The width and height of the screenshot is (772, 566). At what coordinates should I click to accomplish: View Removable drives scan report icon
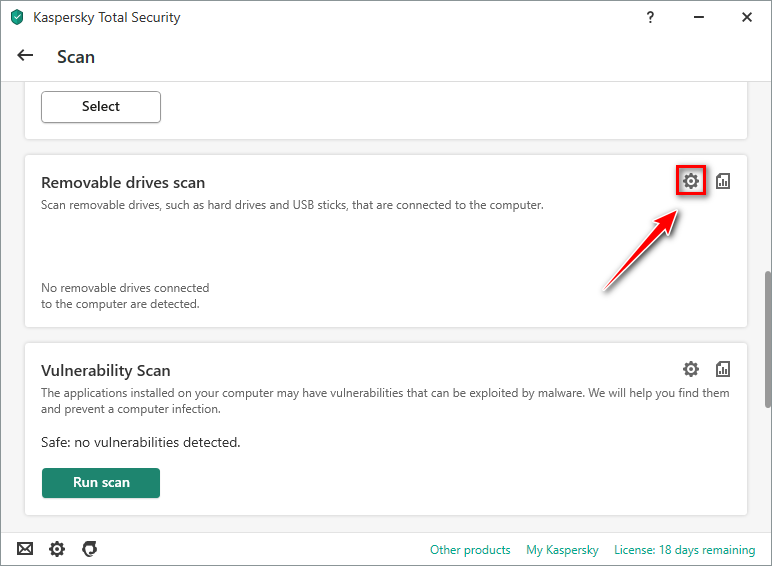point(723,181)
